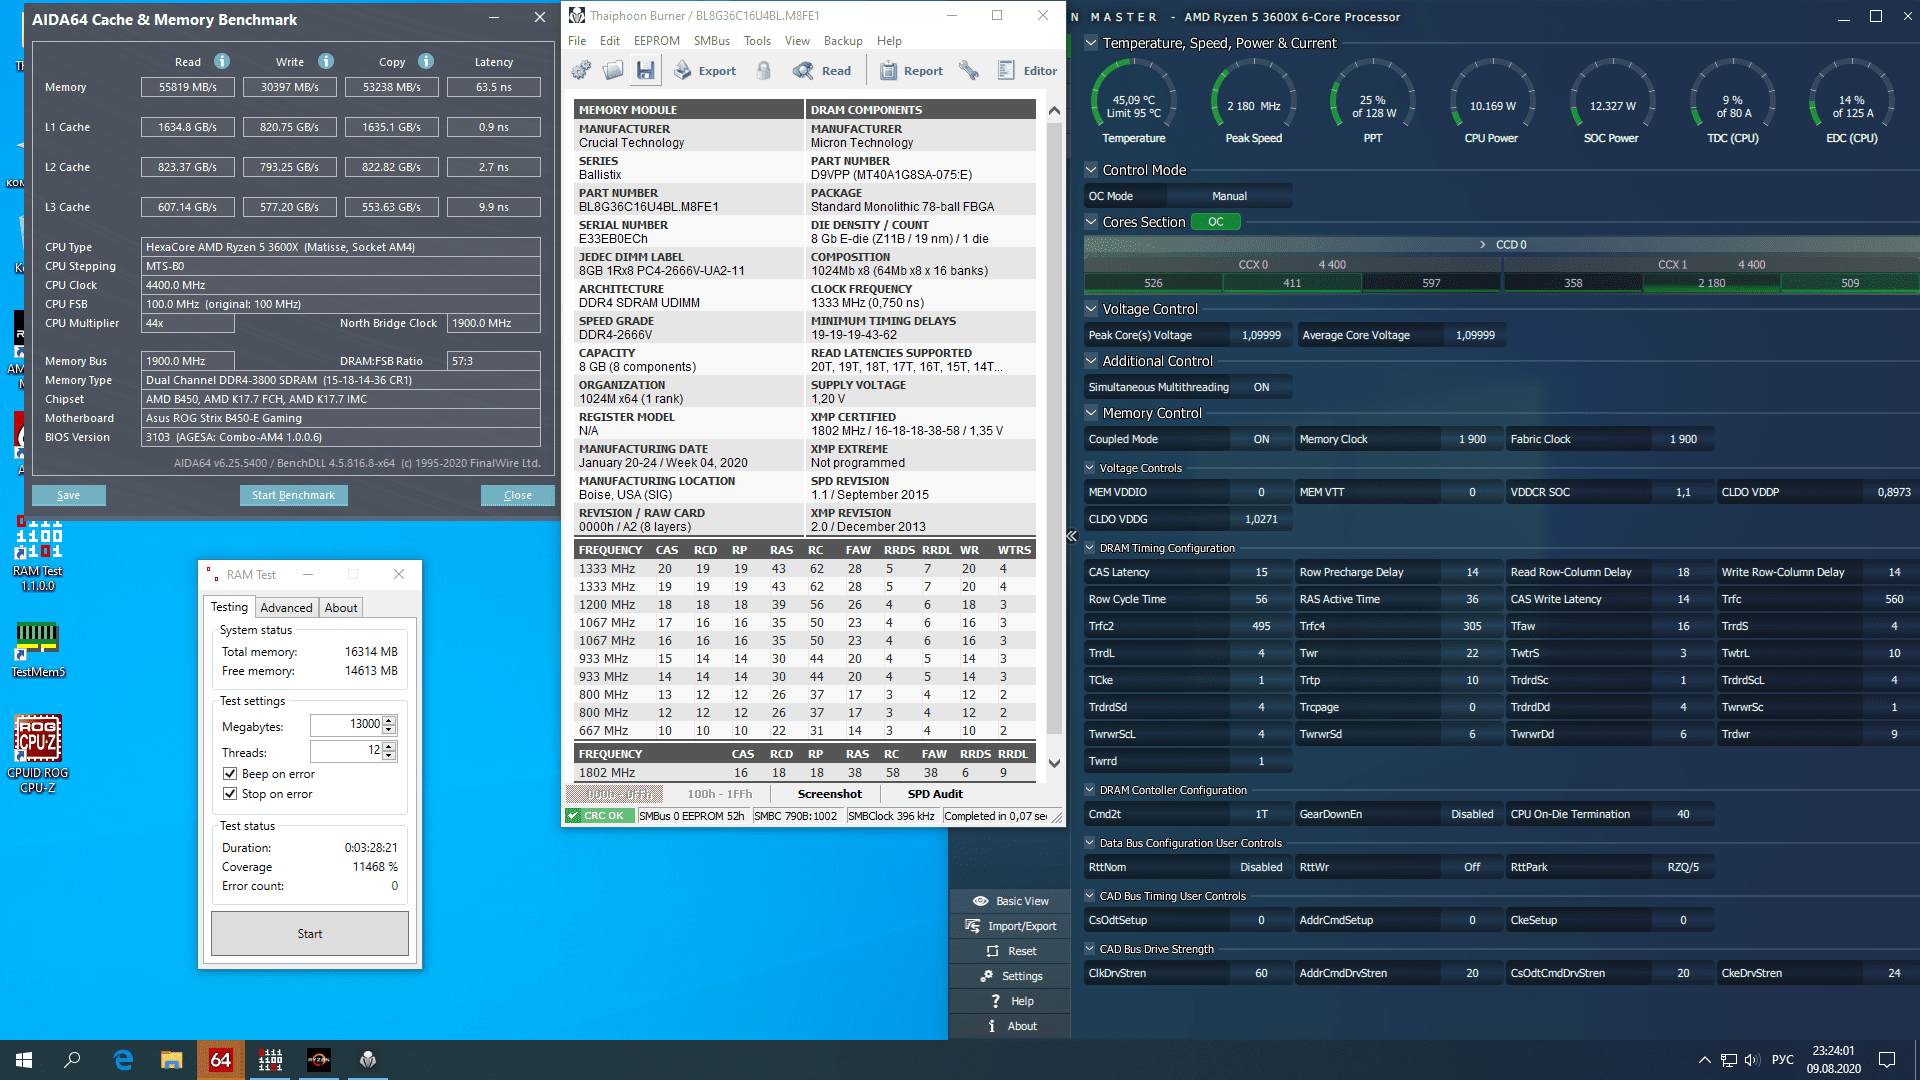Open File Explorer from the taskbar
Screen dimensions: 1920x1080
172,1060
